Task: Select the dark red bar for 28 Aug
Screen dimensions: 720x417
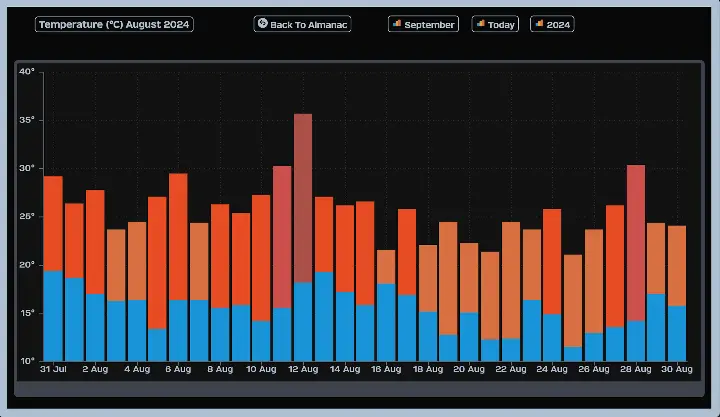Action: coord(635,242)
